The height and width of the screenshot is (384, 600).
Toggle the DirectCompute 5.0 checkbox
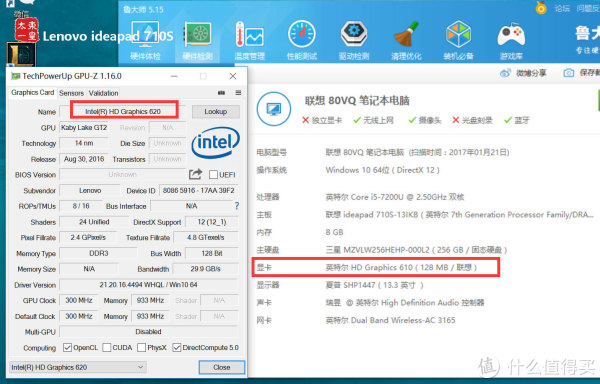[x=176, y=347]
